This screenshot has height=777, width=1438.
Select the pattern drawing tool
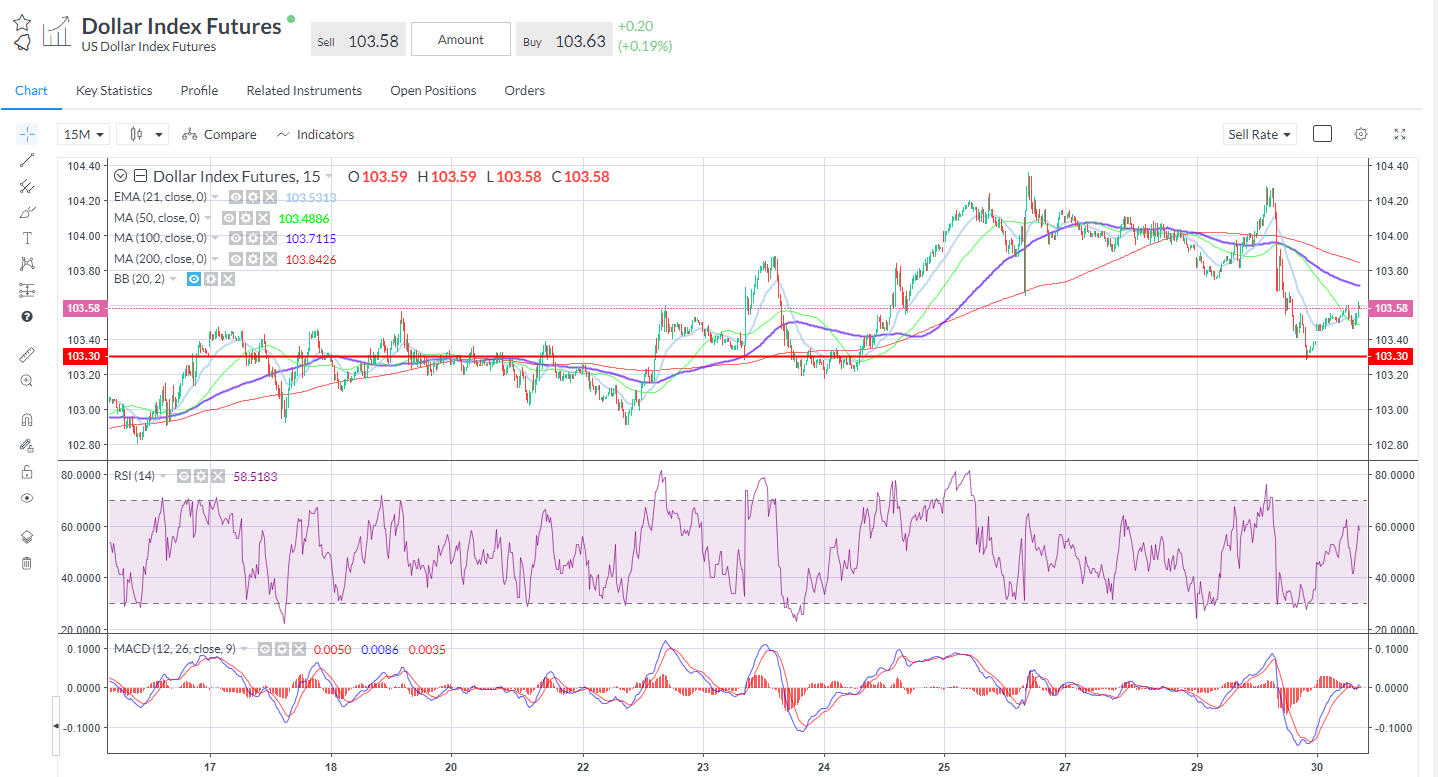[27, 264]
